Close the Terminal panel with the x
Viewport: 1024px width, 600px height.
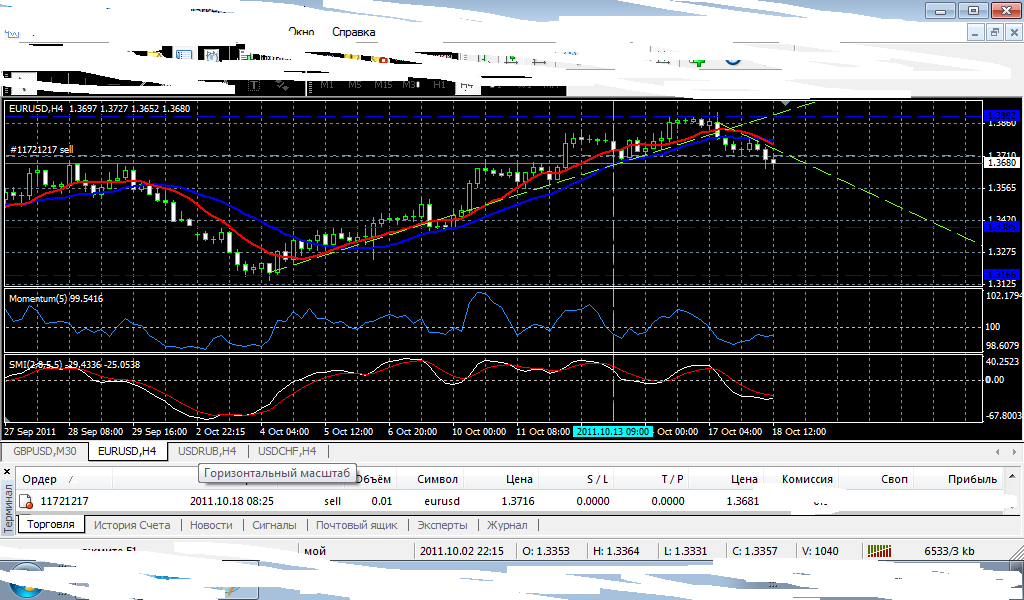point(7,471)
